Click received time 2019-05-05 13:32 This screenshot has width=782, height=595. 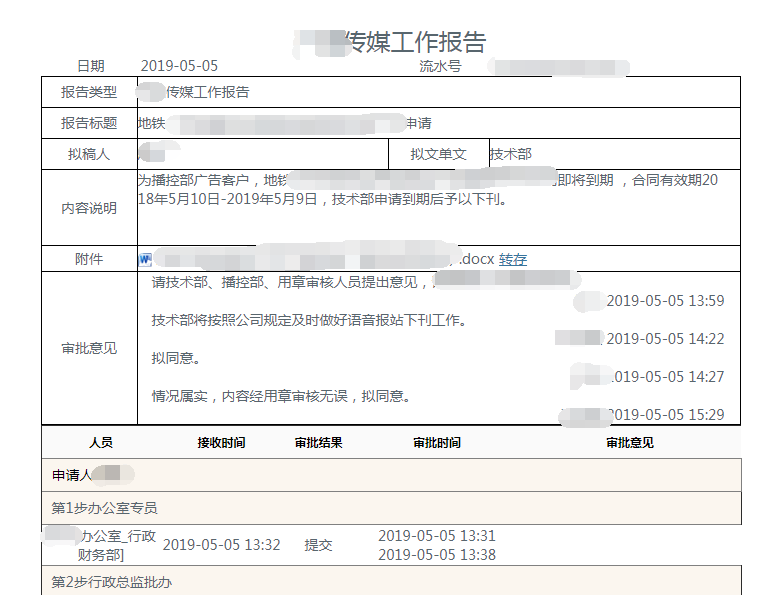(x=221, y=545)
